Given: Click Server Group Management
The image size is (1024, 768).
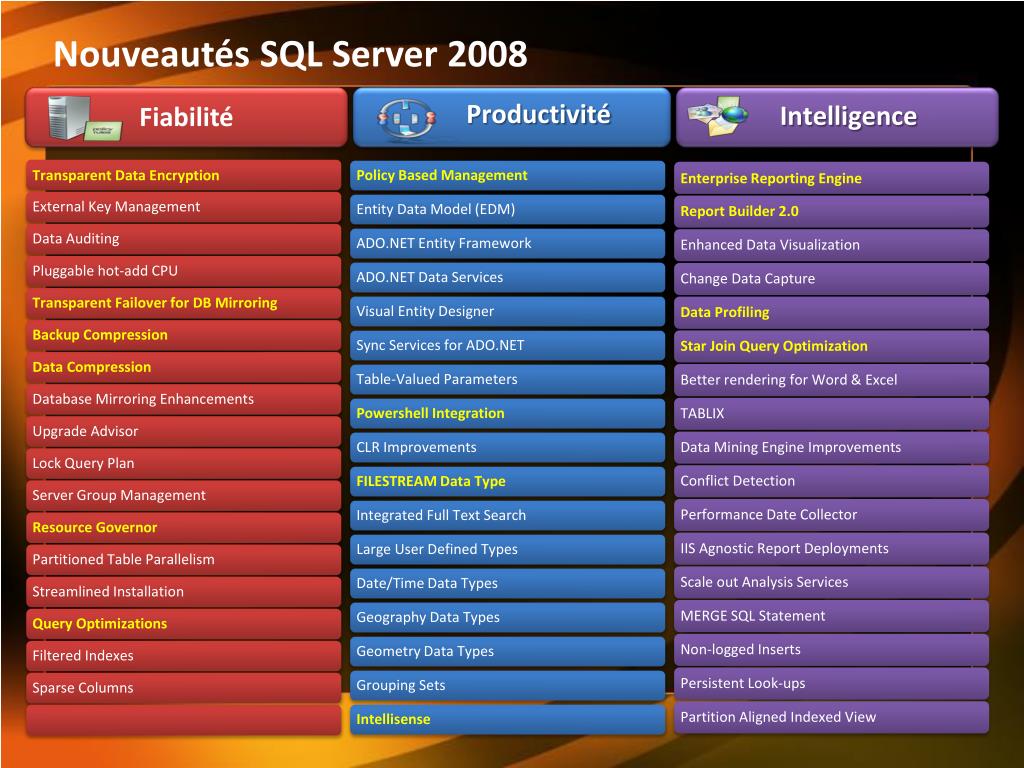Looking at the screenshot, I should click(184, 495).
